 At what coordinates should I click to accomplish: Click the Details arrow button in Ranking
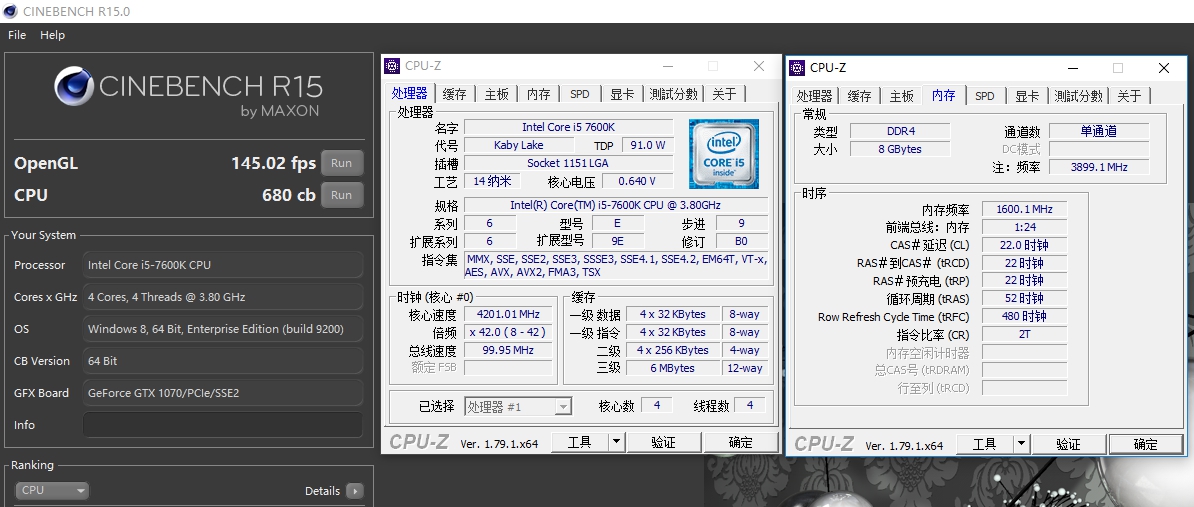[x=355, y=491]
